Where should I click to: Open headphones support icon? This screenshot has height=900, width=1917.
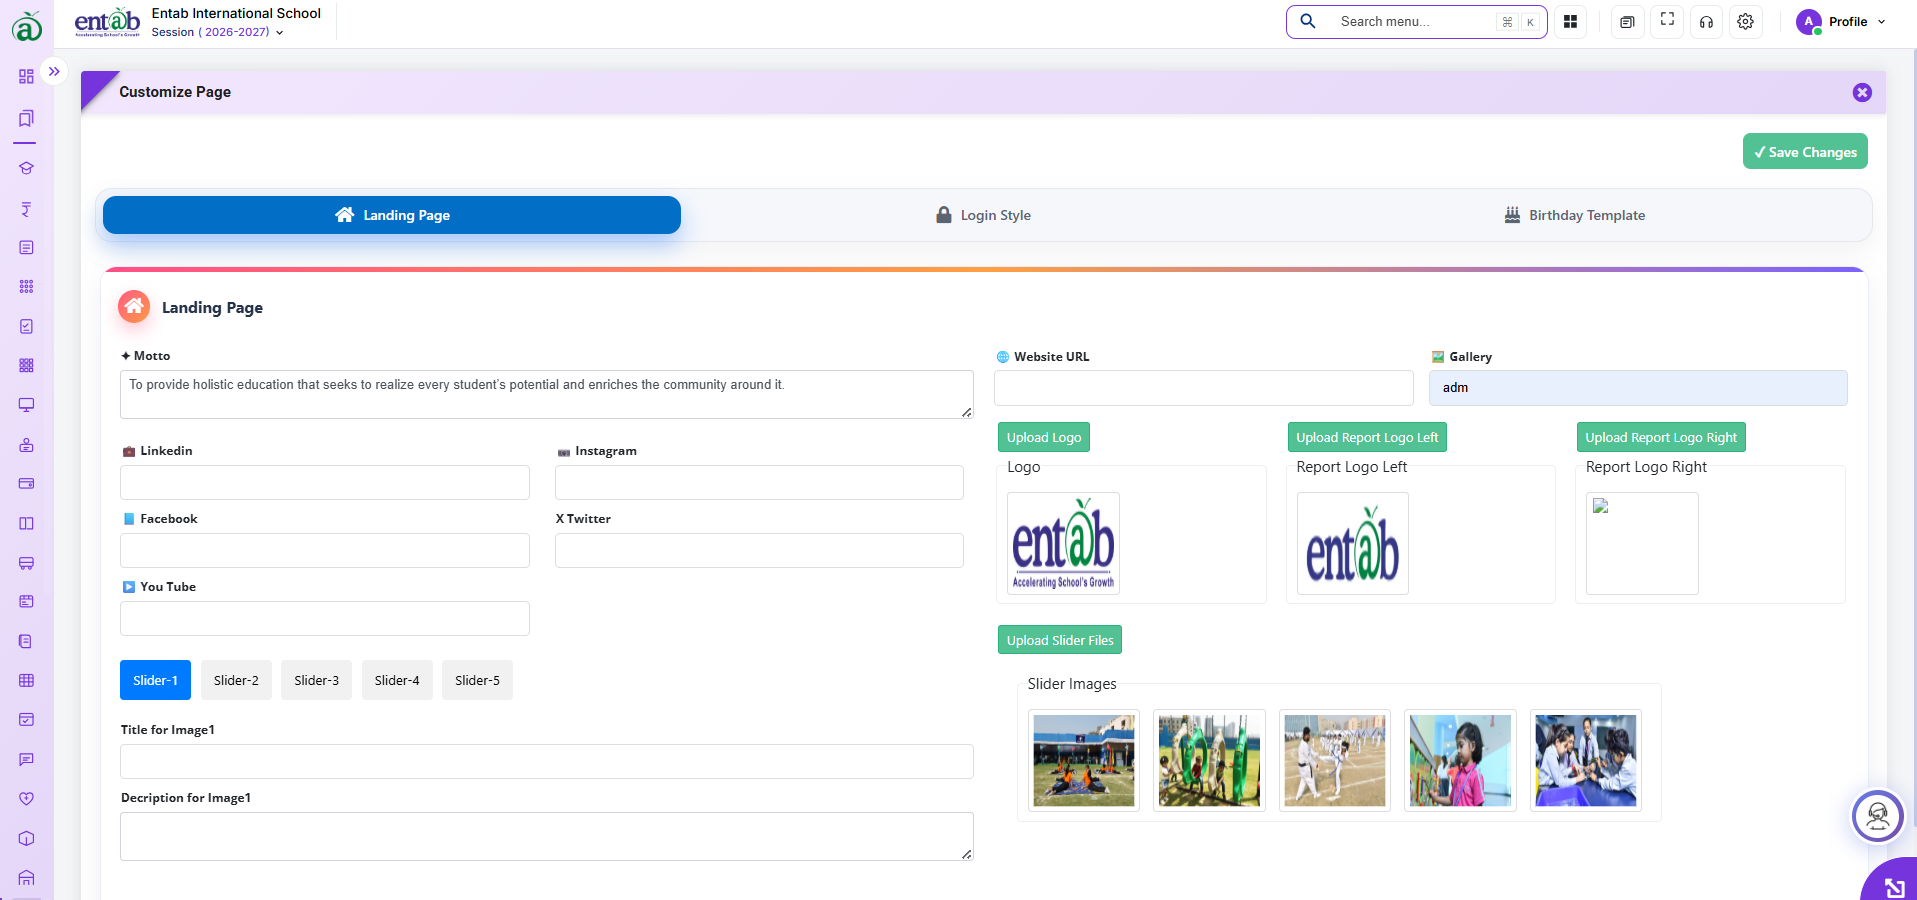1706,22
